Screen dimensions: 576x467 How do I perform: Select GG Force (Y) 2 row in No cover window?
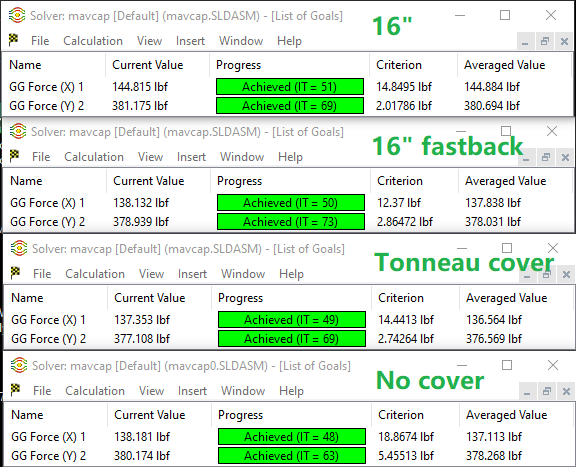[289, 456]
